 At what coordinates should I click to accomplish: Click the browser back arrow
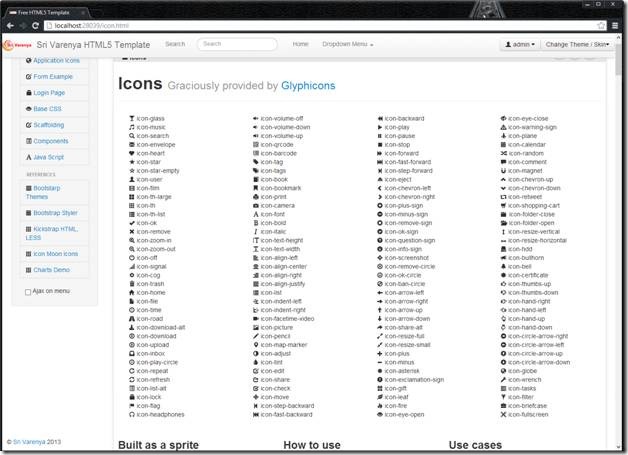click(x=10, y=26)
